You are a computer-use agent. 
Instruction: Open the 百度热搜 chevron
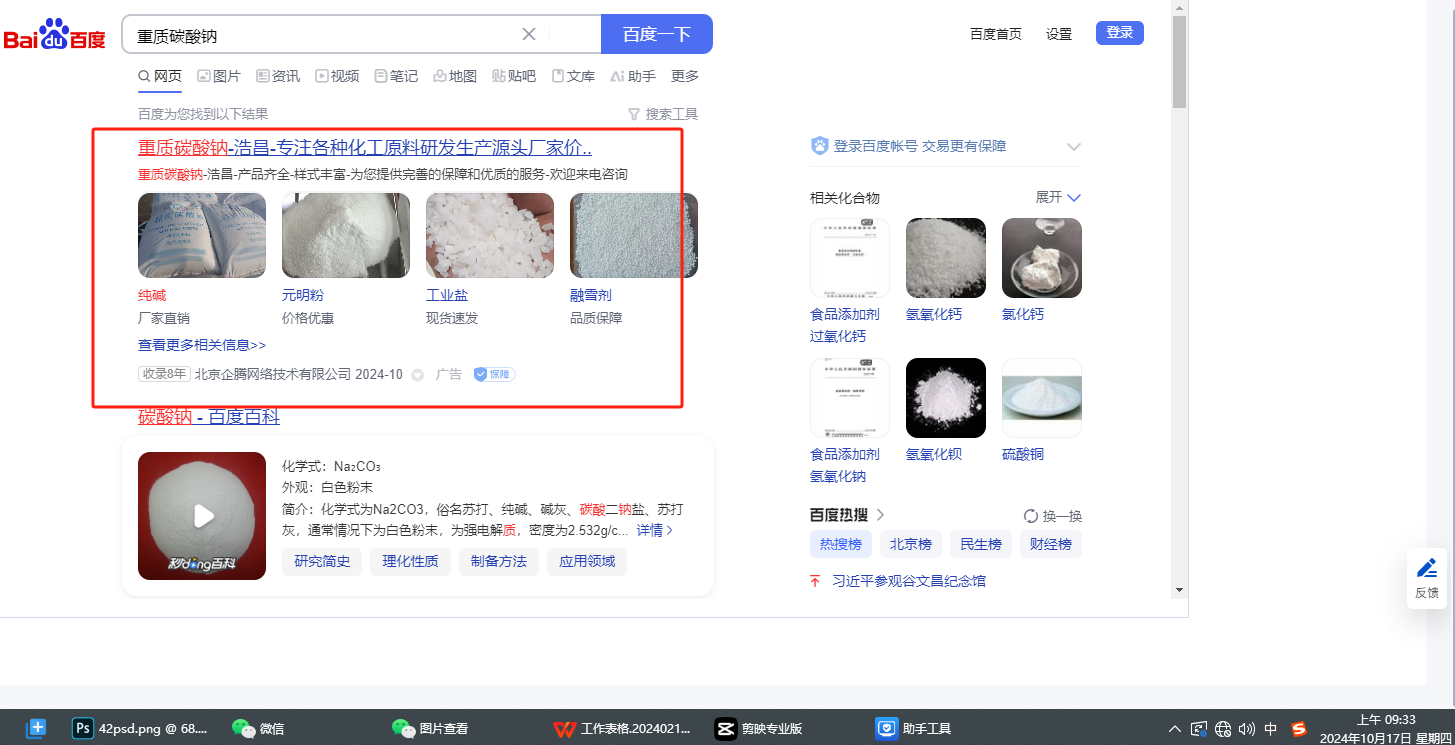pyautogui.click(x=880, y=515)
